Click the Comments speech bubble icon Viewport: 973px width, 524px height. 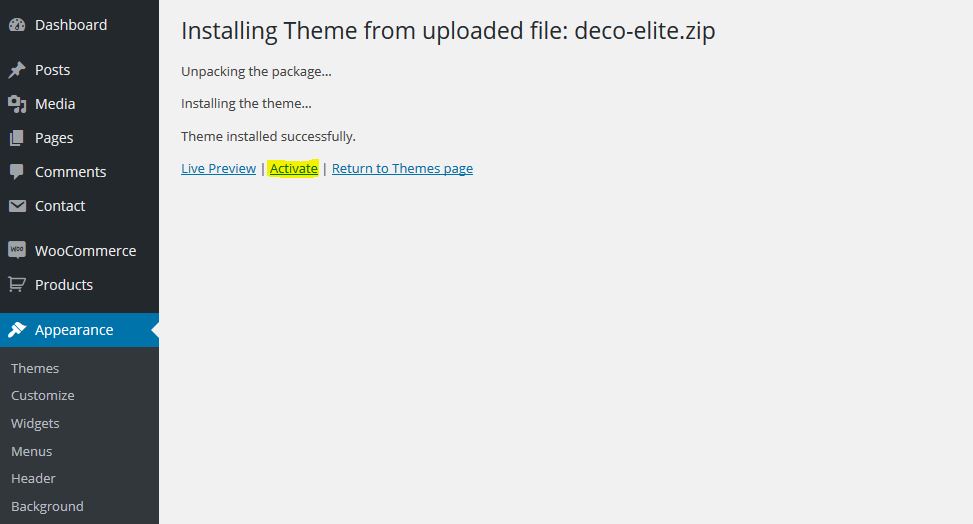tap(17, 172)
